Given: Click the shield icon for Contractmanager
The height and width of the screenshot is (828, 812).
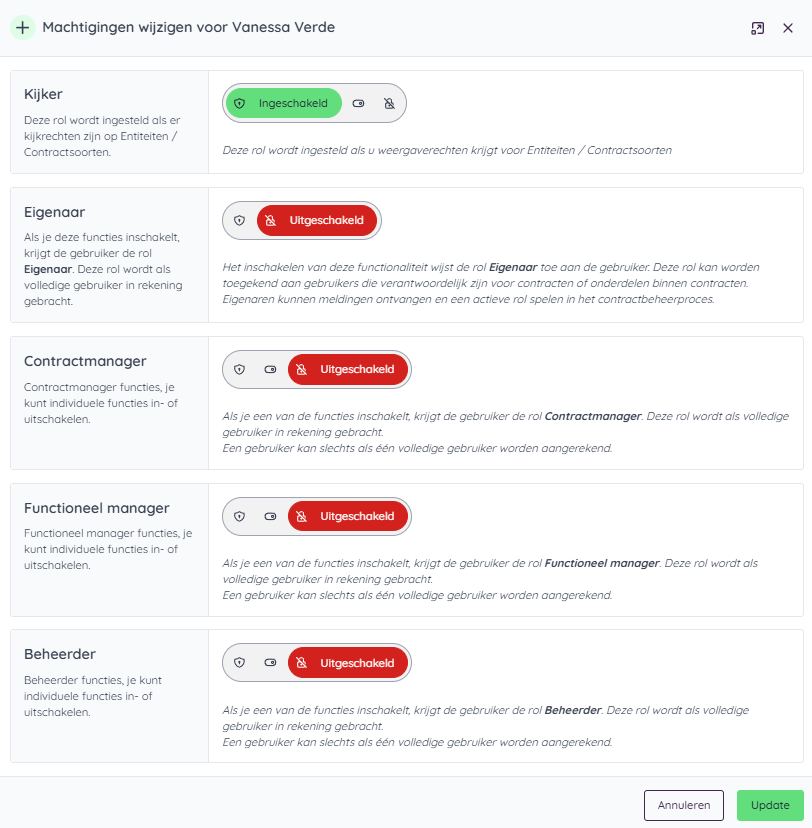Looking at the screenshot, I should click(240, 369).
